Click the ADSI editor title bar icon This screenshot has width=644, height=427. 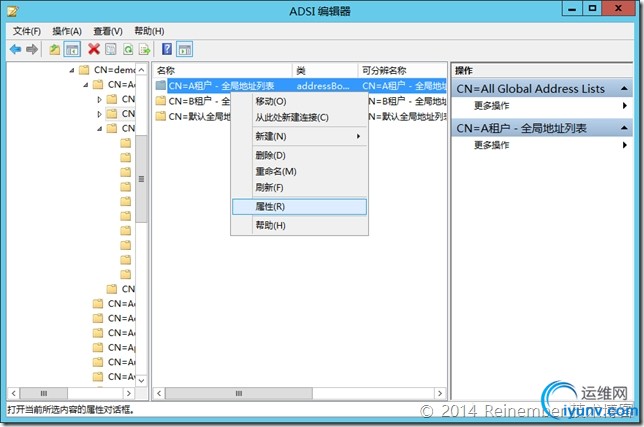tap(12, 11)
